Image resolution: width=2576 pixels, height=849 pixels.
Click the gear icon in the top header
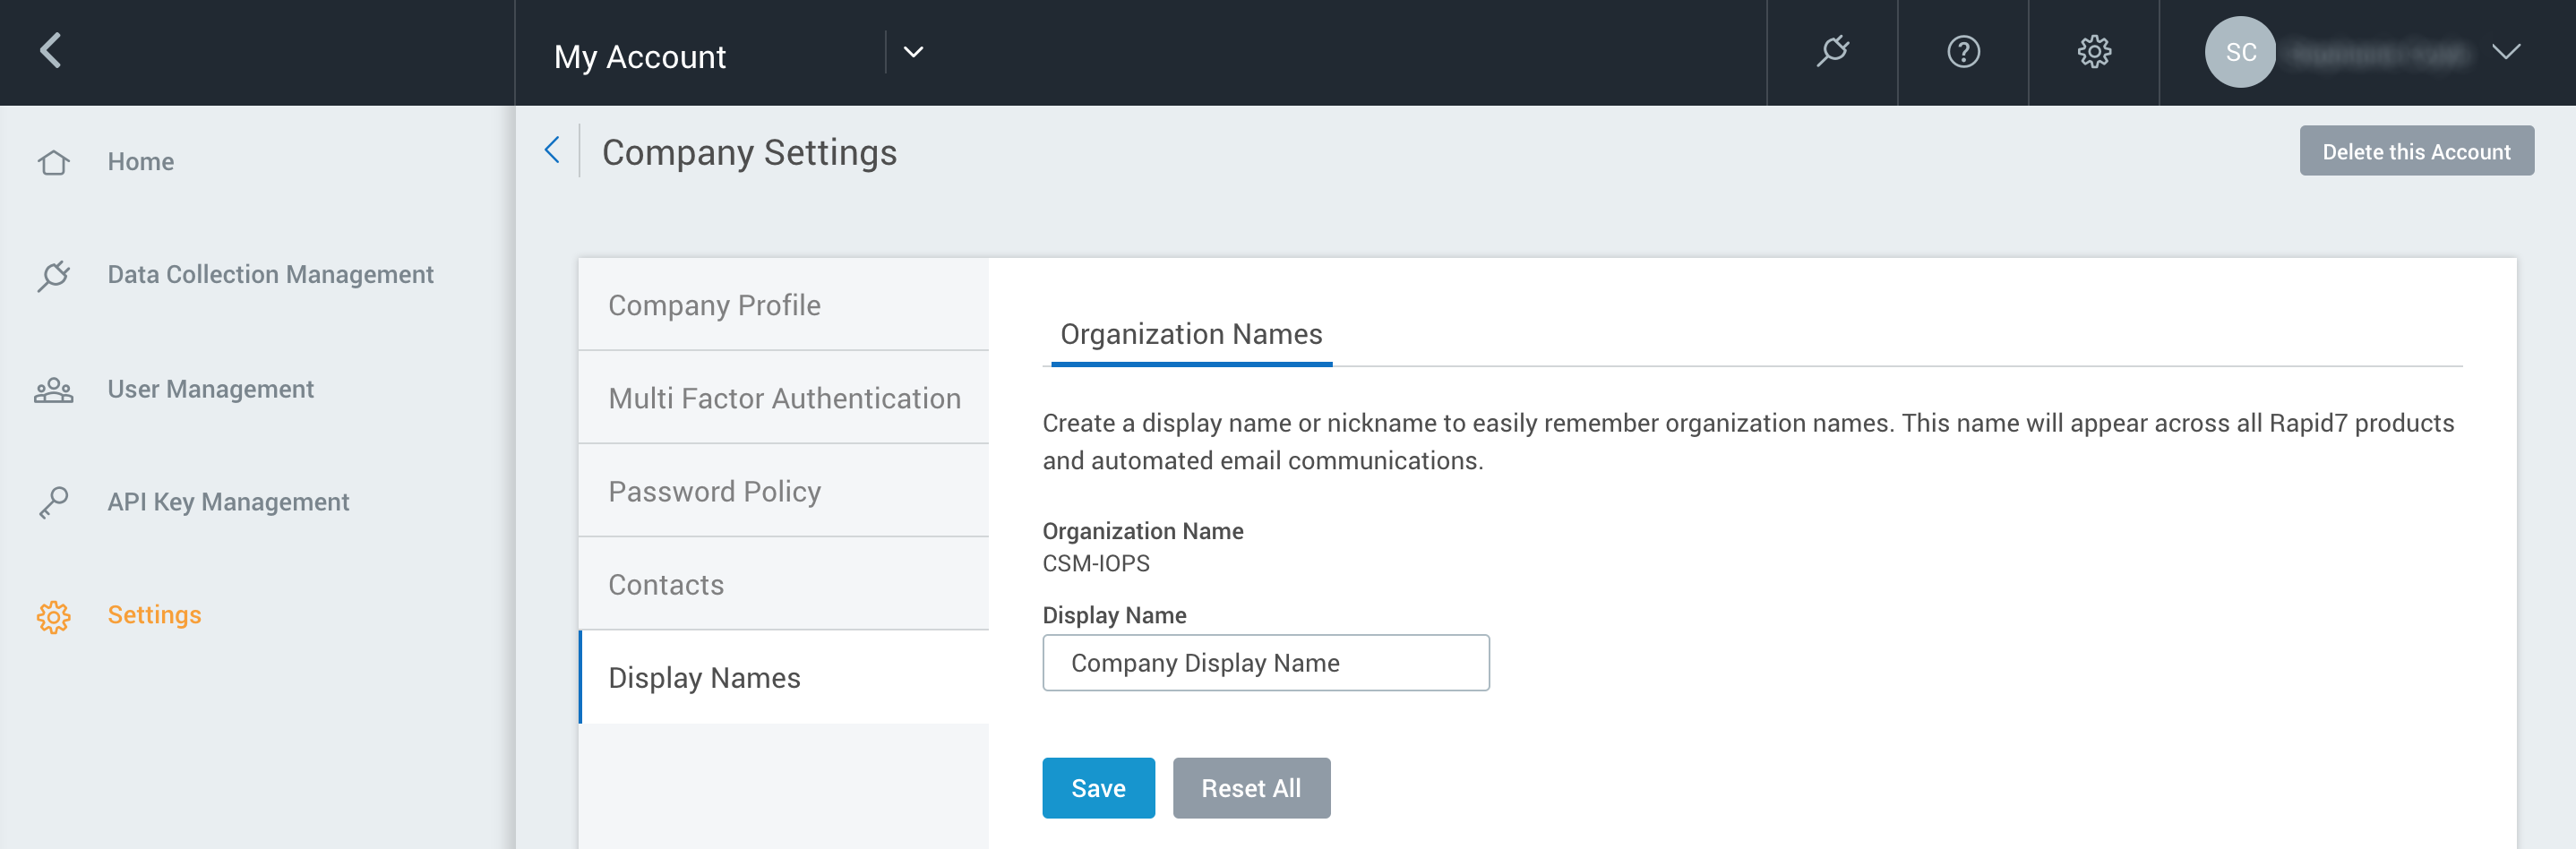(x=2094, y=51)
